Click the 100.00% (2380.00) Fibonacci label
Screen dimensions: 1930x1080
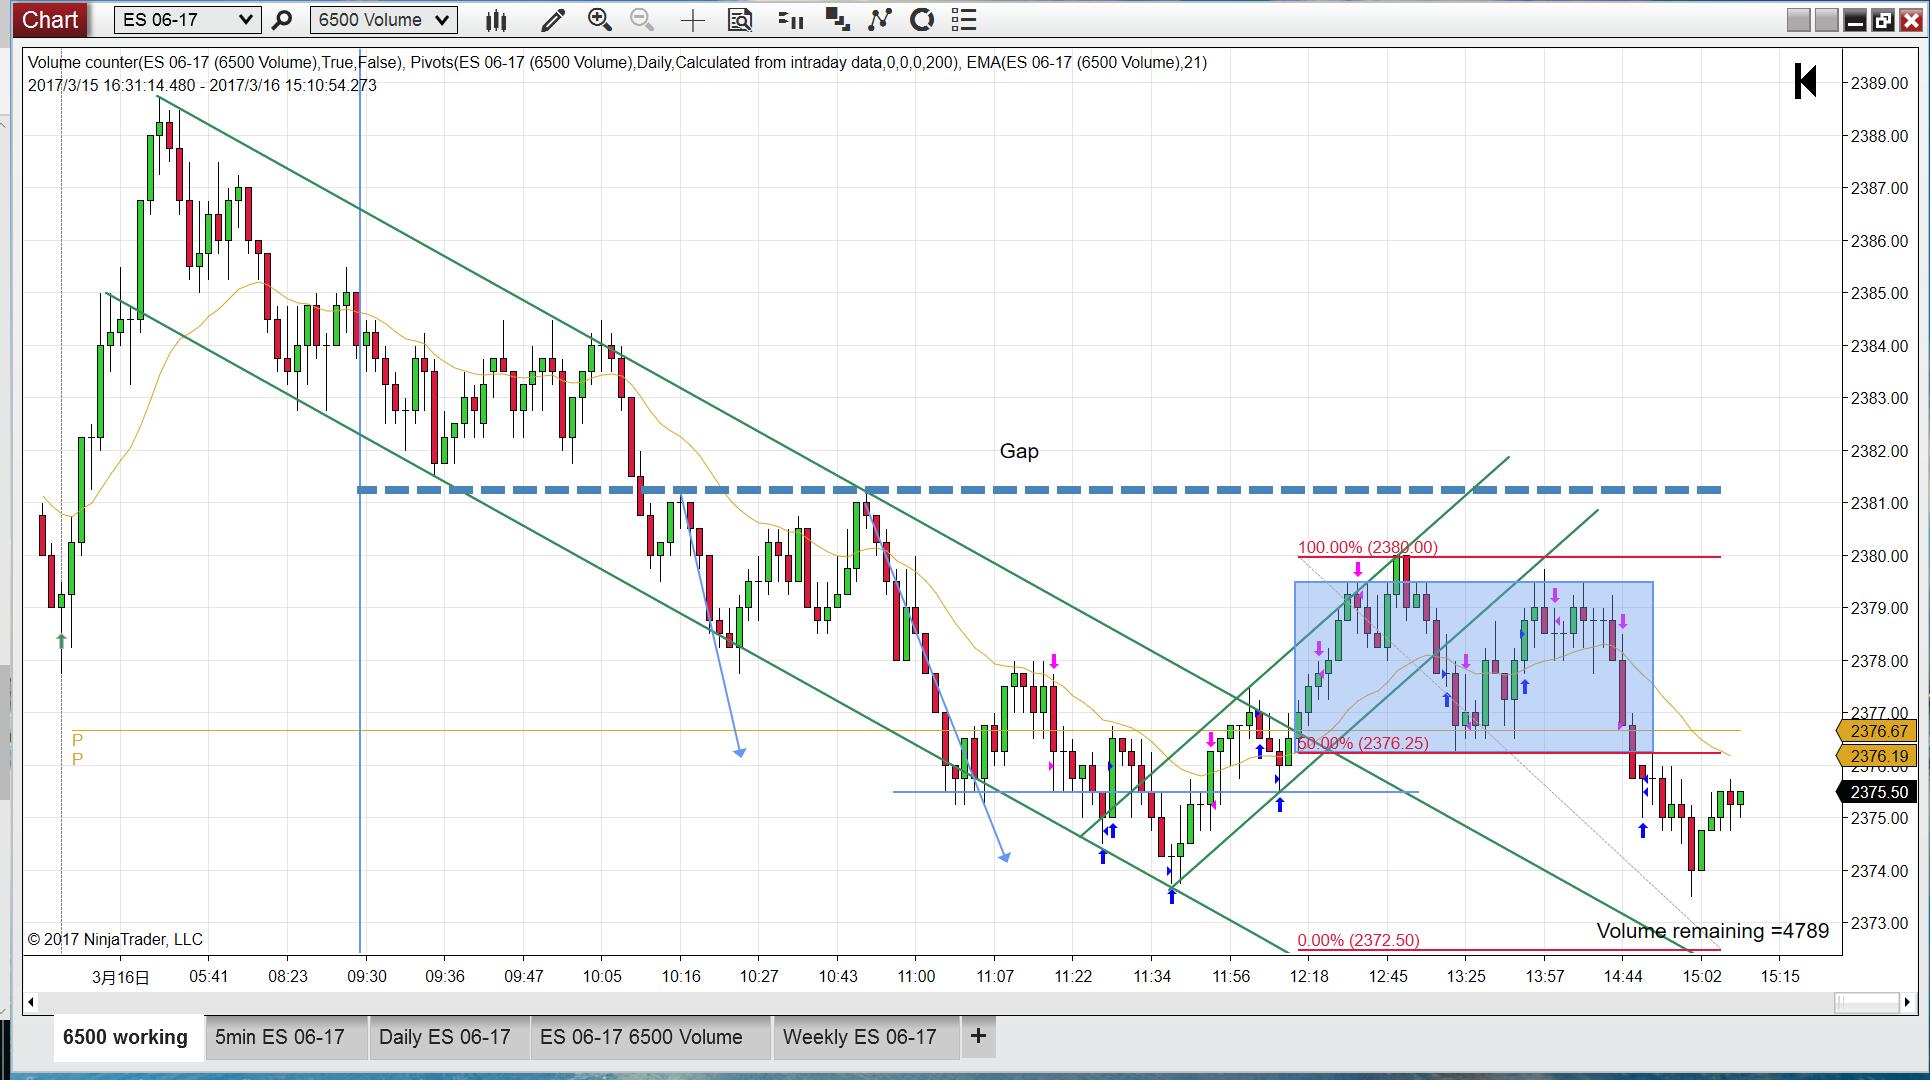[1367, 547]
